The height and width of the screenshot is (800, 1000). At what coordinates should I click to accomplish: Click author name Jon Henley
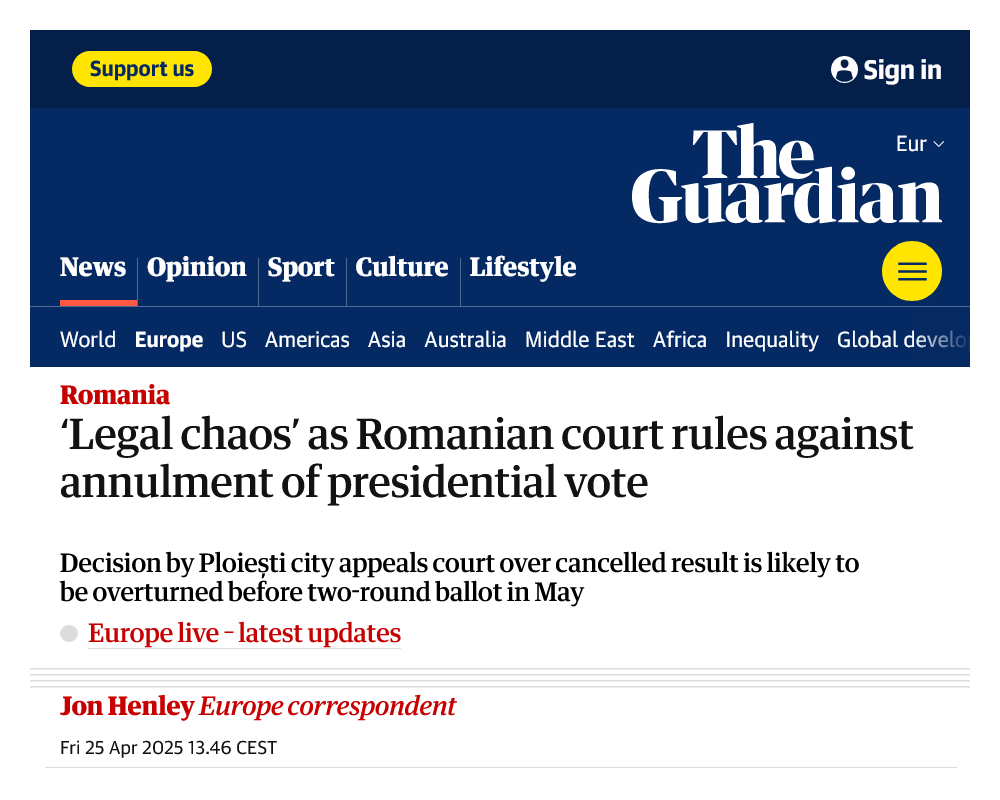127,706
